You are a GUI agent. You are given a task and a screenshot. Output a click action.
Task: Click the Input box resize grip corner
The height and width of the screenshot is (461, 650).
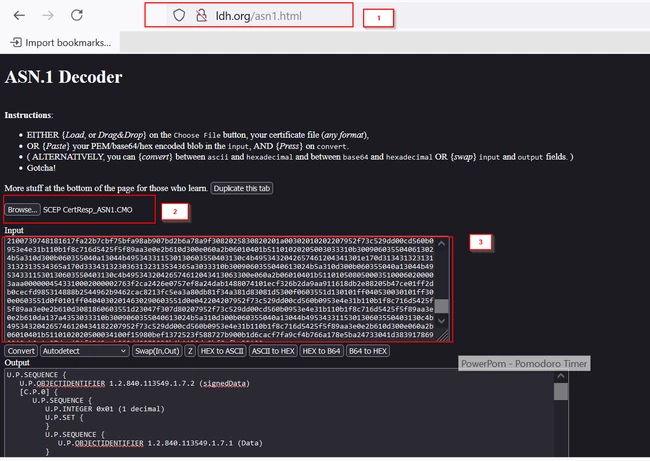coord(443,335)
